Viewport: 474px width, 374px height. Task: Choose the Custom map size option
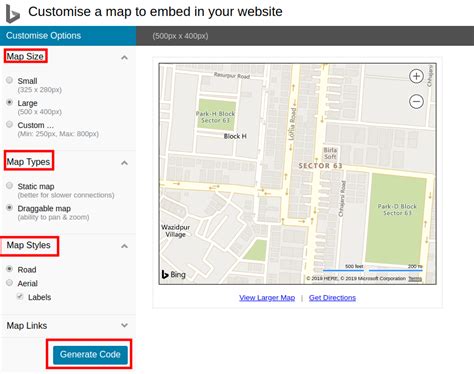[9, 124]
